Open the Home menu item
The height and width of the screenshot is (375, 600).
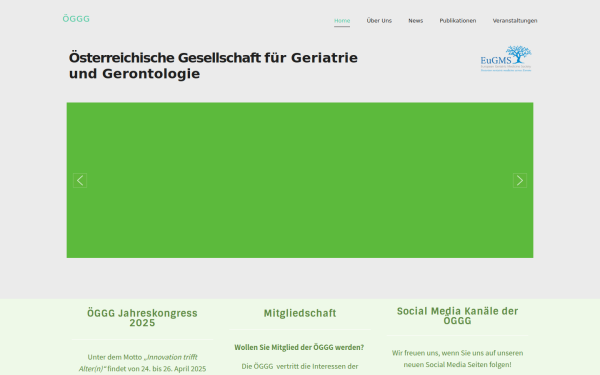click(342, 21)
